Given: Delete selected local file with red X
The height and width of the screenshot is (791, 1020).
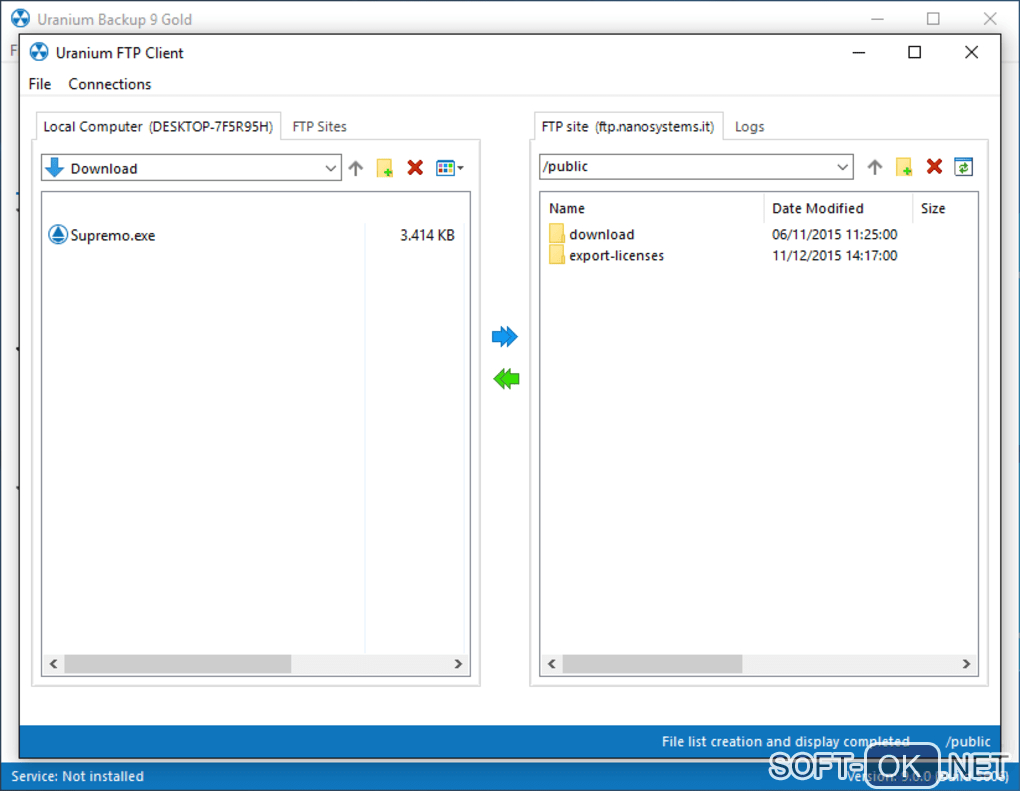Looking at the screenshot, I should coord(415,168).
